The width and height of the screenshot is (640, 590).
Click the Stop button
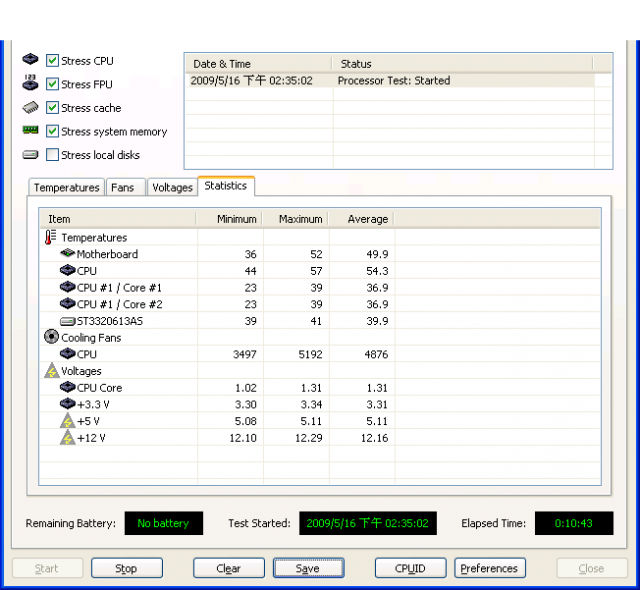pyautogui.click(x=127, y=568)
